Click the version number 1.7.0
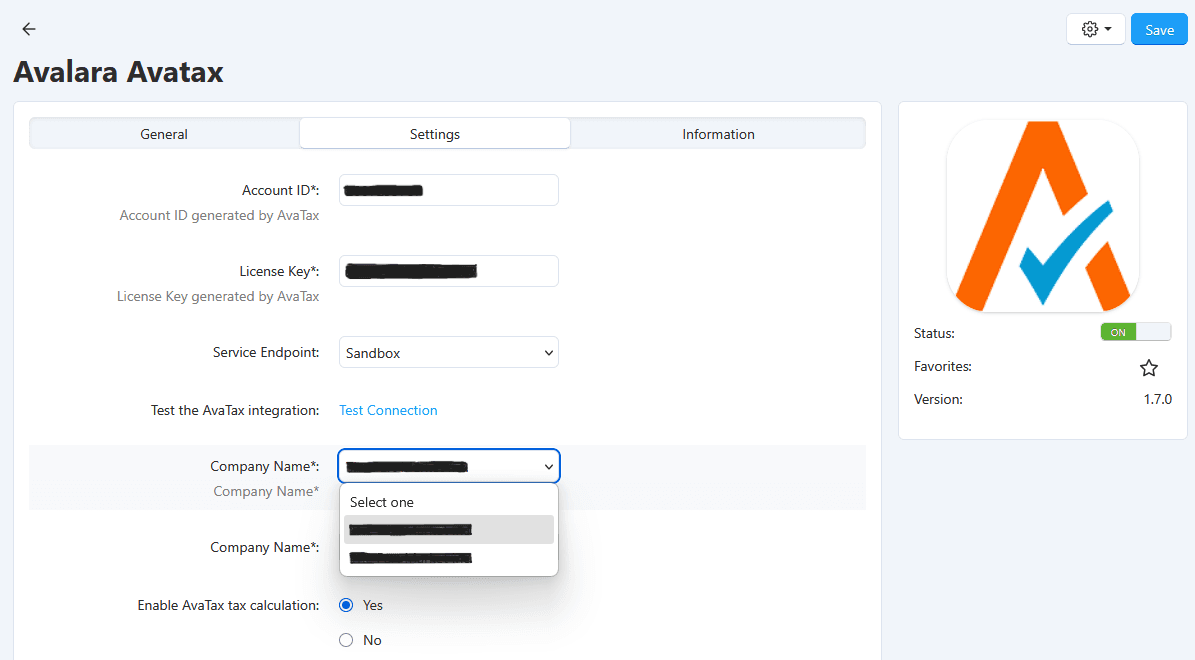This screenshot has height=660, width=1195. [1158, 399]
